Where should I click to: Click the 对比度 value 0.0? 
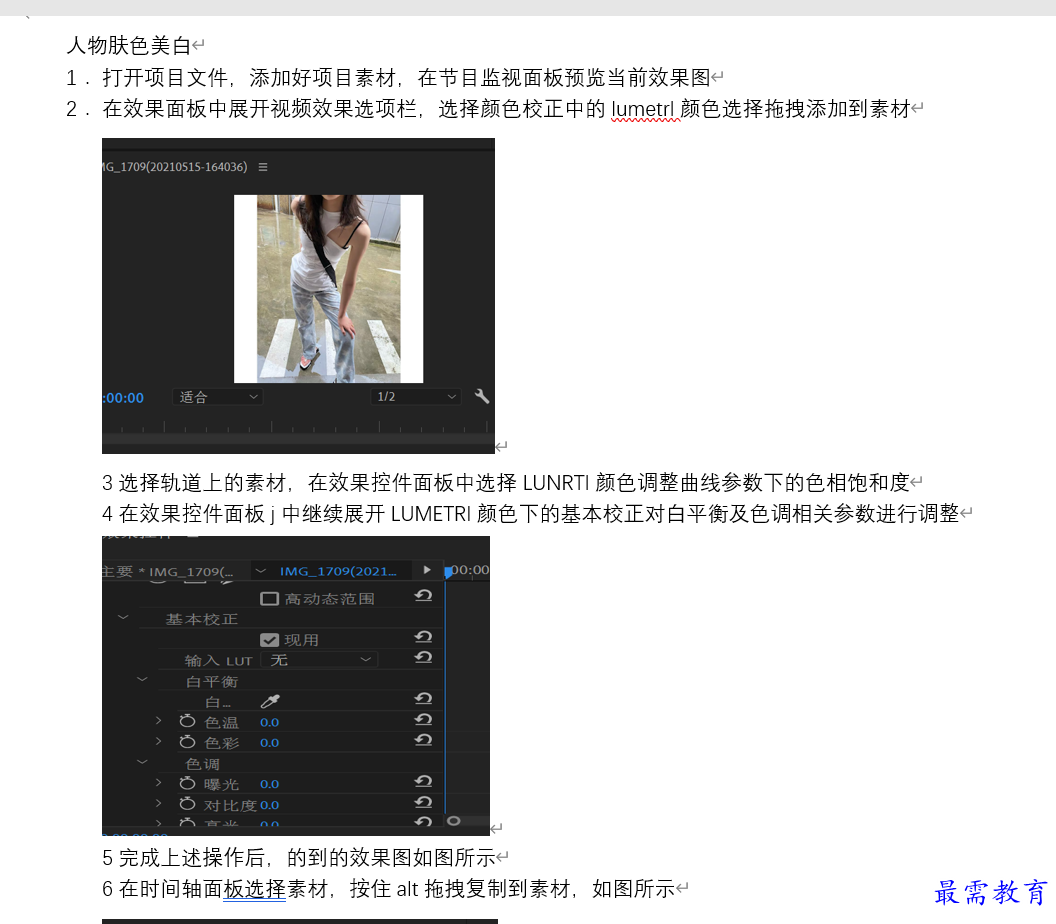tap(269, 805)
